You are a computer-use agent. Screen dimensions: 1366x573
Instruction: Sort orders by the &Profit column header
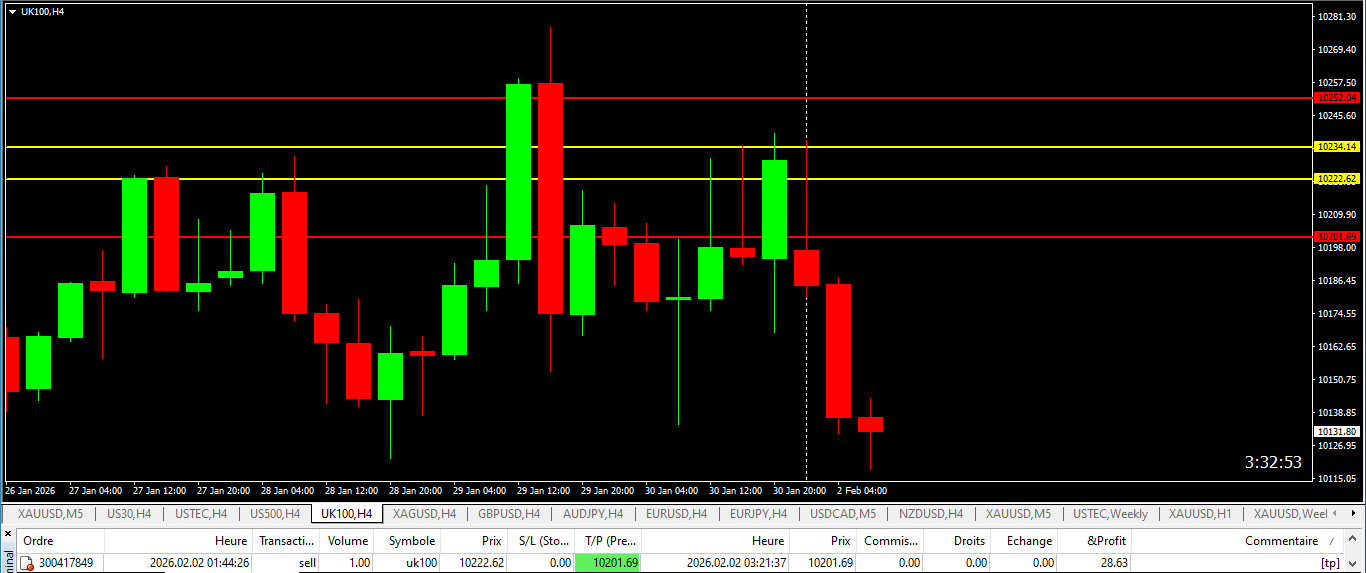(1106, 541)
